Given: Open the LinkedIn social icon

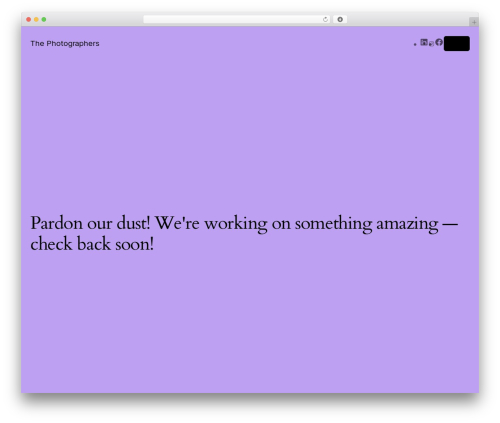Looking at the screenshot, I should pos(424,42).
